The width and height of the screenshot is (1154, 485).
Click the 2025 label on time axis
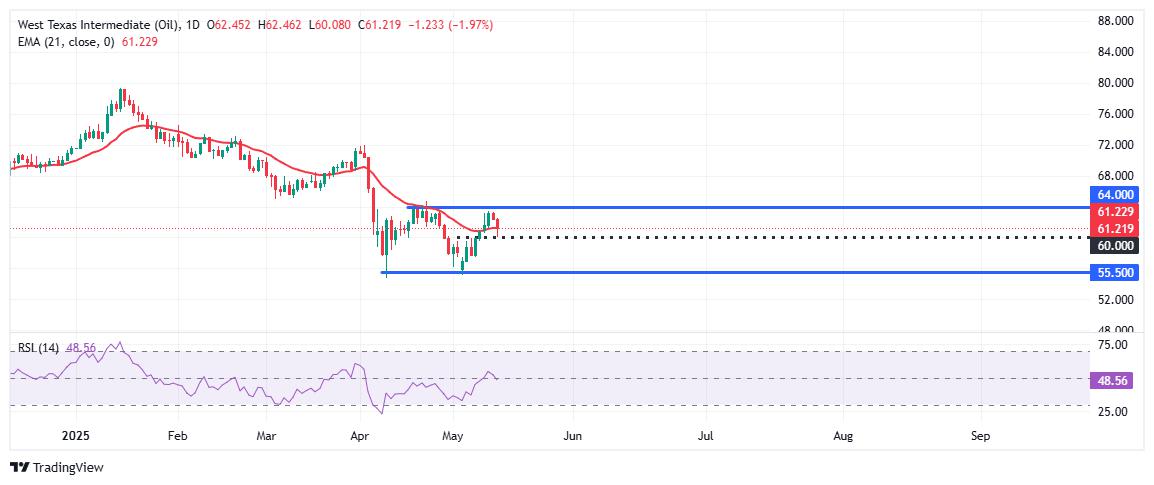pos(76,436)
